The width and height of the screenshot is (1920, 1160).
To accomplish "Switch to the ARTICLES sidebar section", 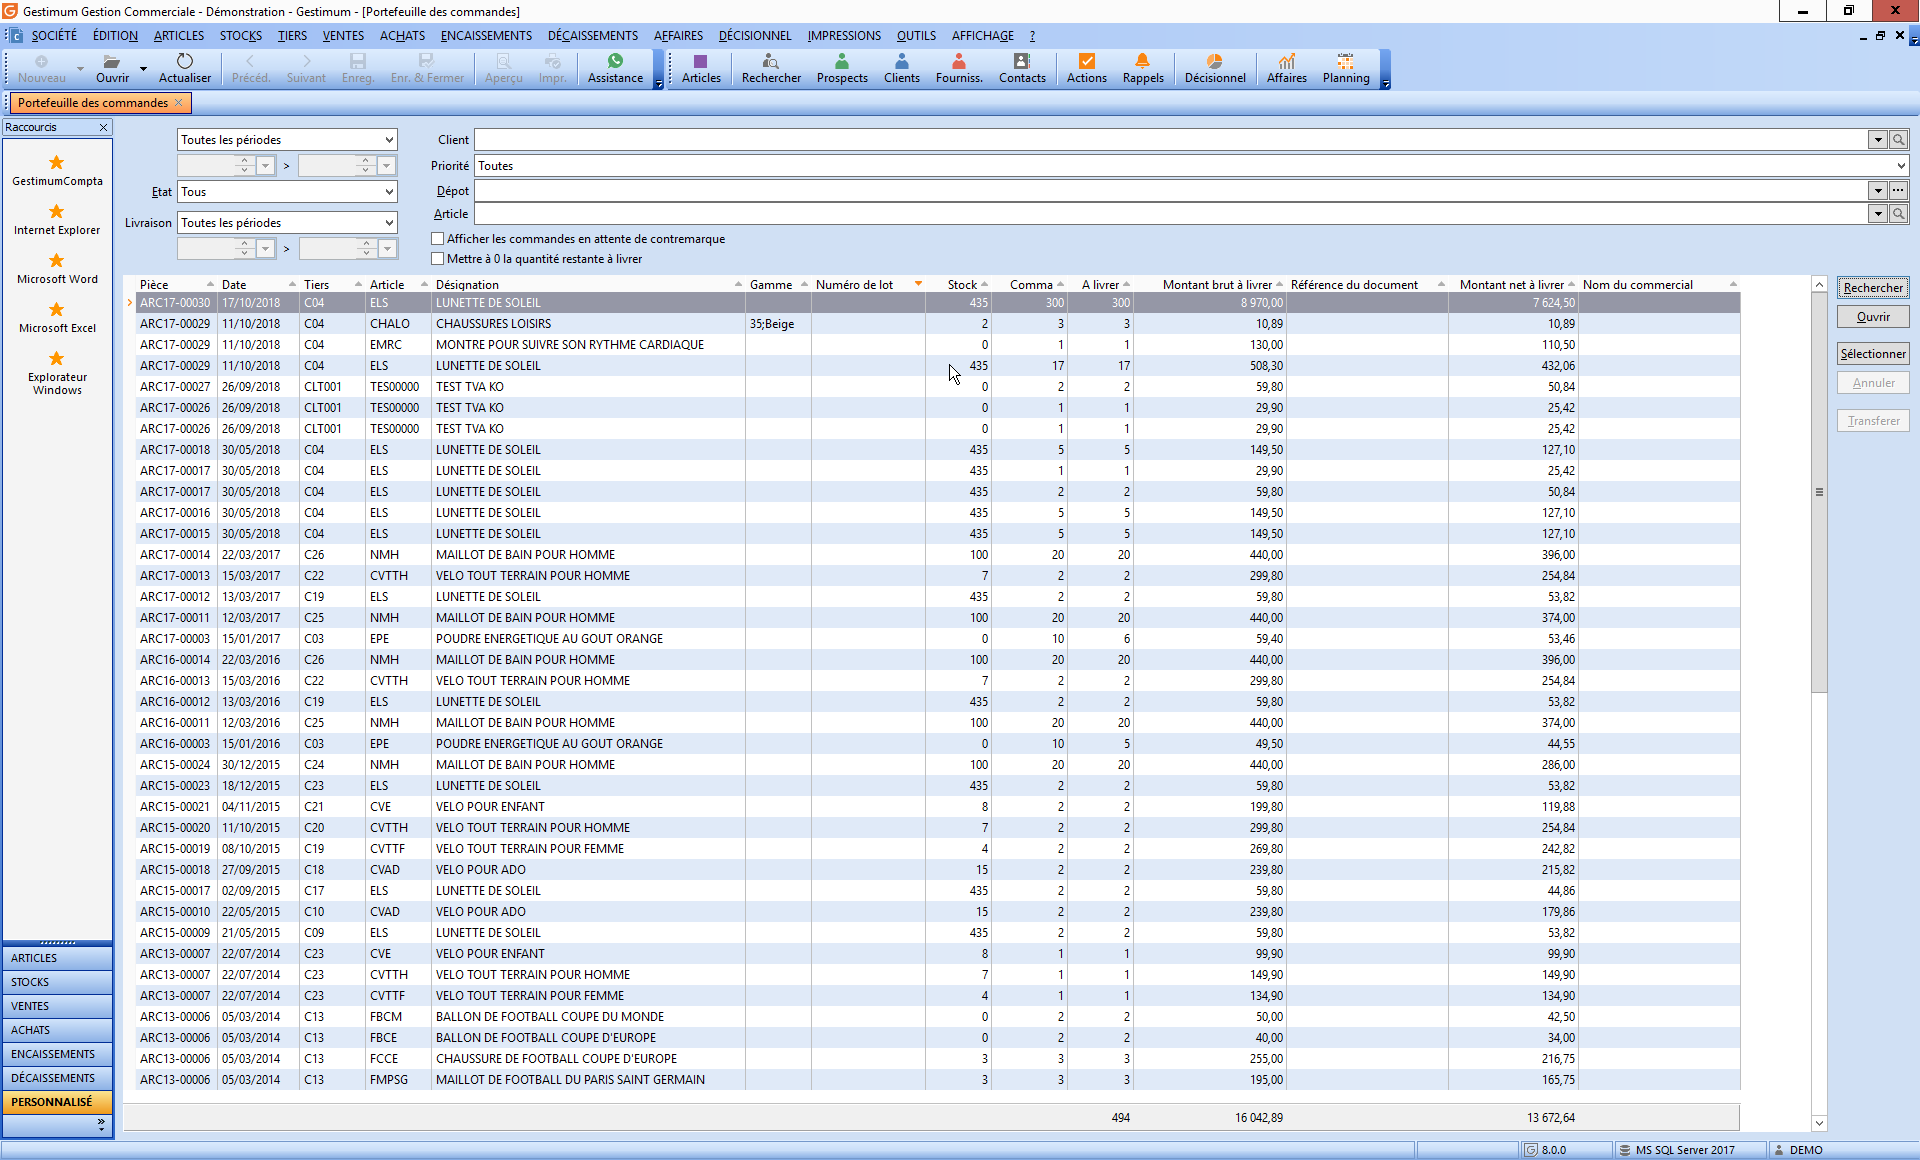I will click(57, 958).
